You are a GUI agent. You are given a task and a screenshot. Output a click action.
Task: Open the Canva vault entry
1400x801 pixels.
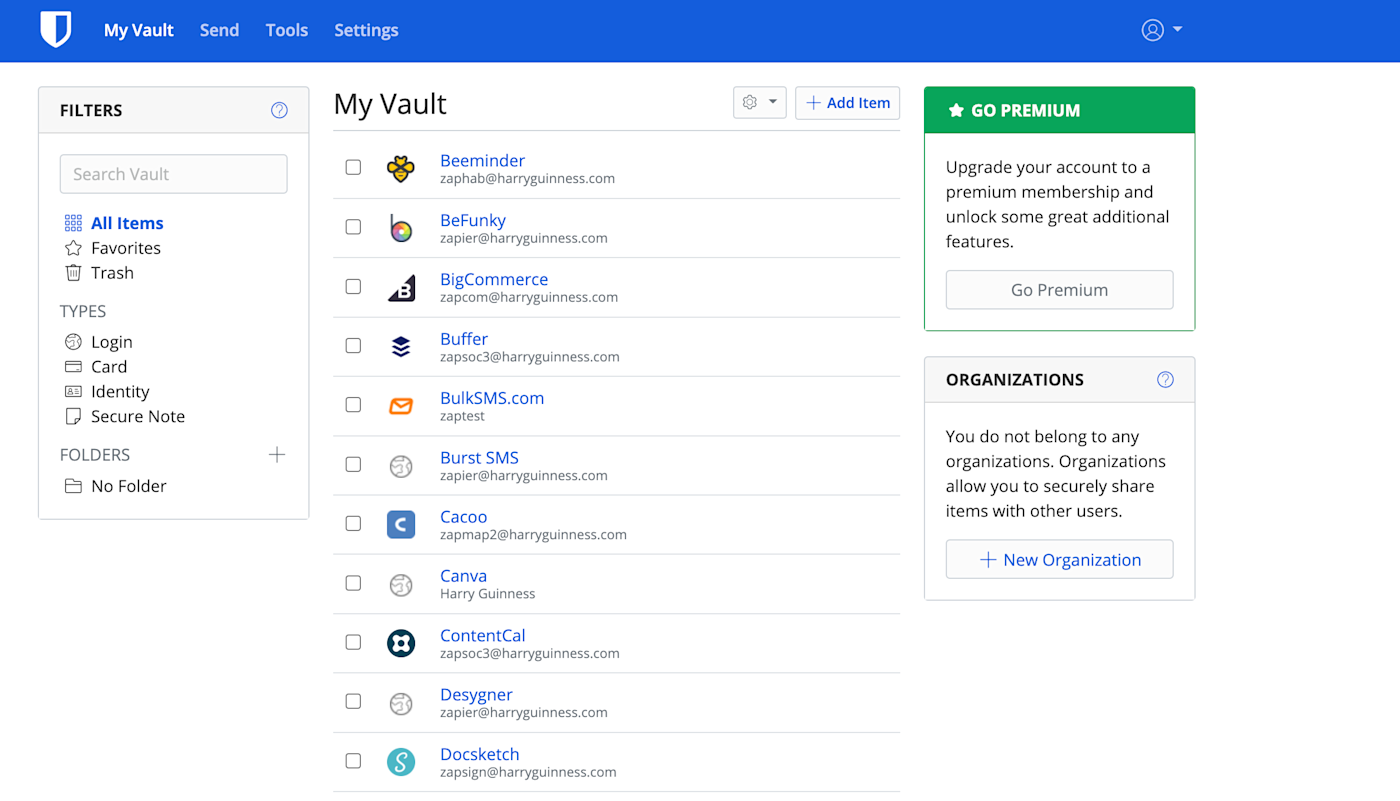[464, 576]
